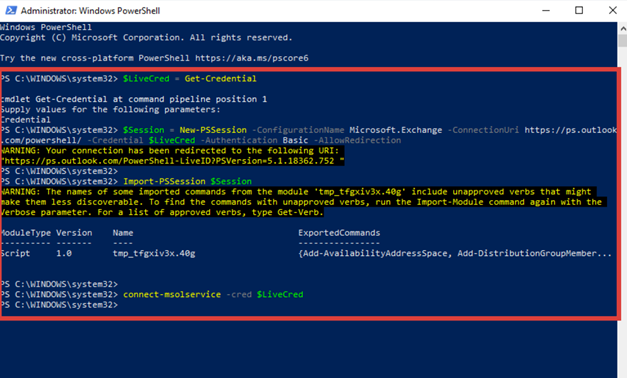The height and width of the screenshot is (378, 627).
Task: Click the PowerShell icon in title bar
Action: point(11,10)
